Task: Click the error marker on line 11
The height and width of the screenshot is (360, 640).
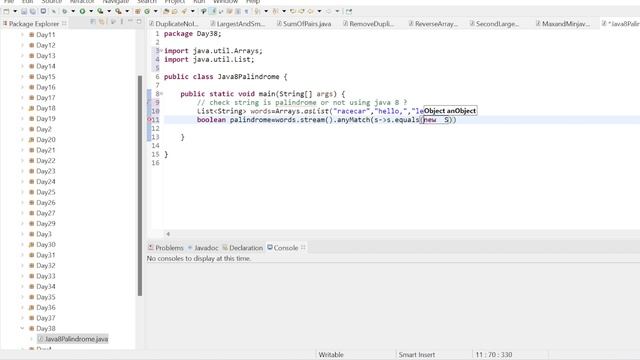Action: (149, 120)
